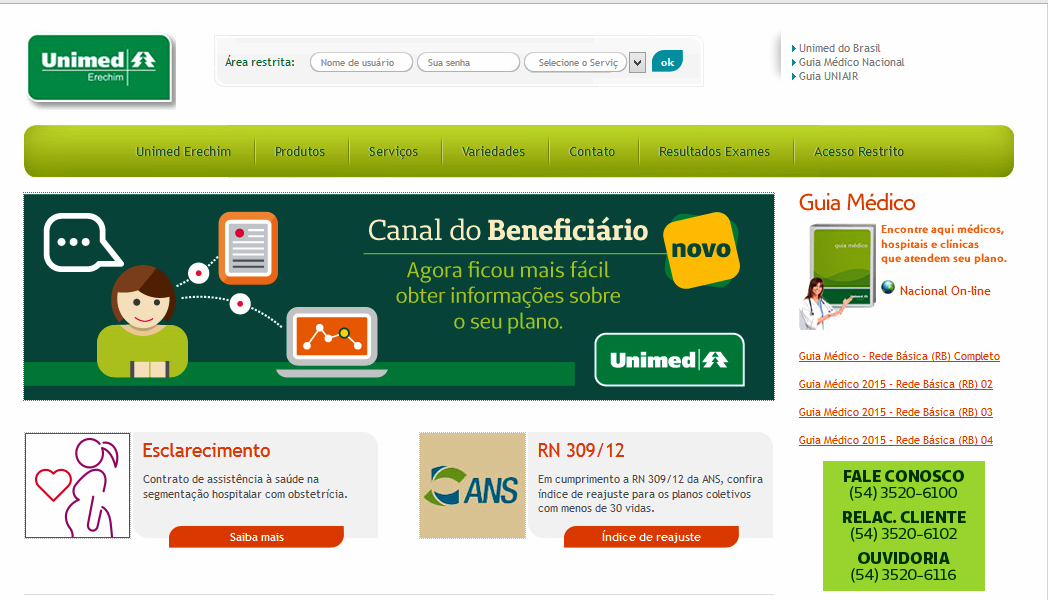Open the Índice de reajuste button
Viewport: 1048px width, 600px height.
(651, 537)
